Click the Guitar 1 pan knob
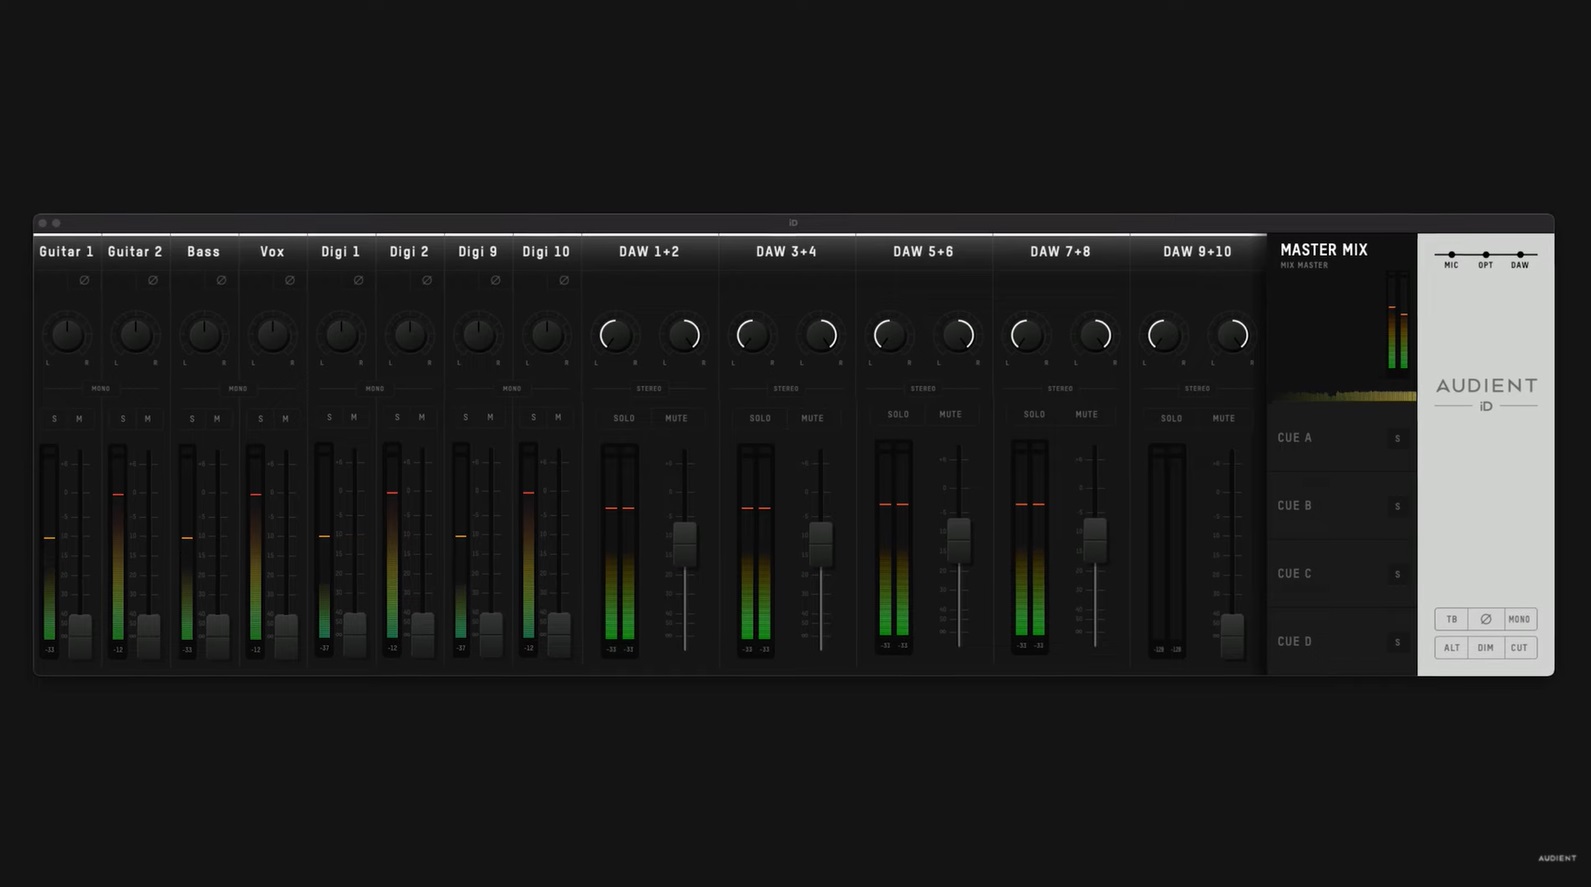 [67, 335]
